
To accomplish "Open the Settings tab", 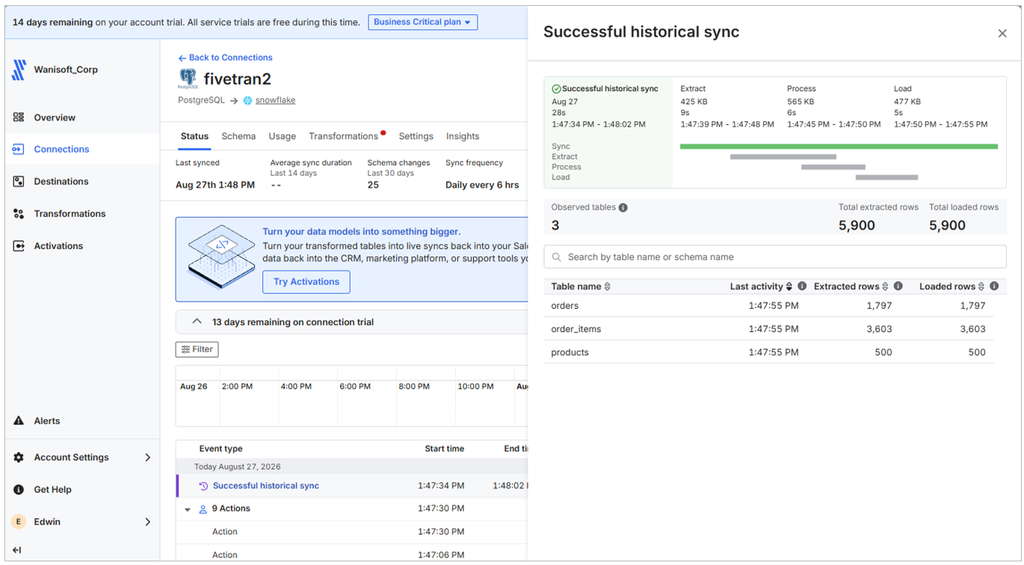I will [x=416, y=136].
